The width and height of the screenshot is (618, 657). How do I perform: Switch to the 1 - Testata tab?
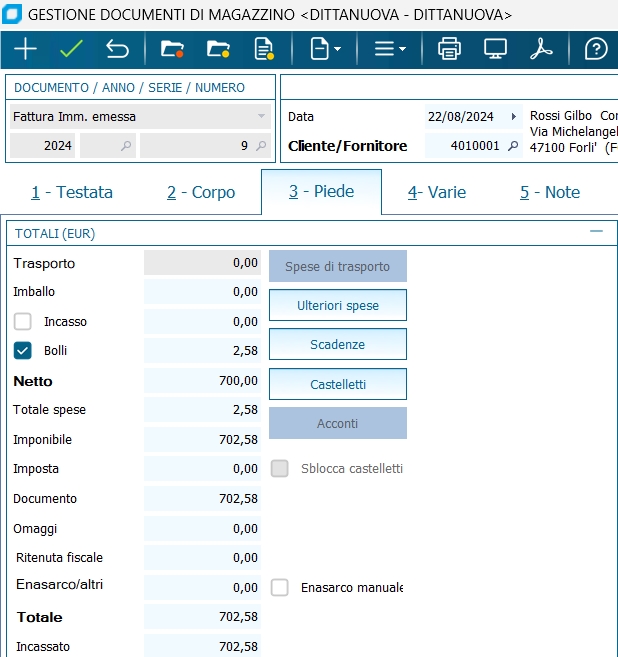click(x=72, y=192)
